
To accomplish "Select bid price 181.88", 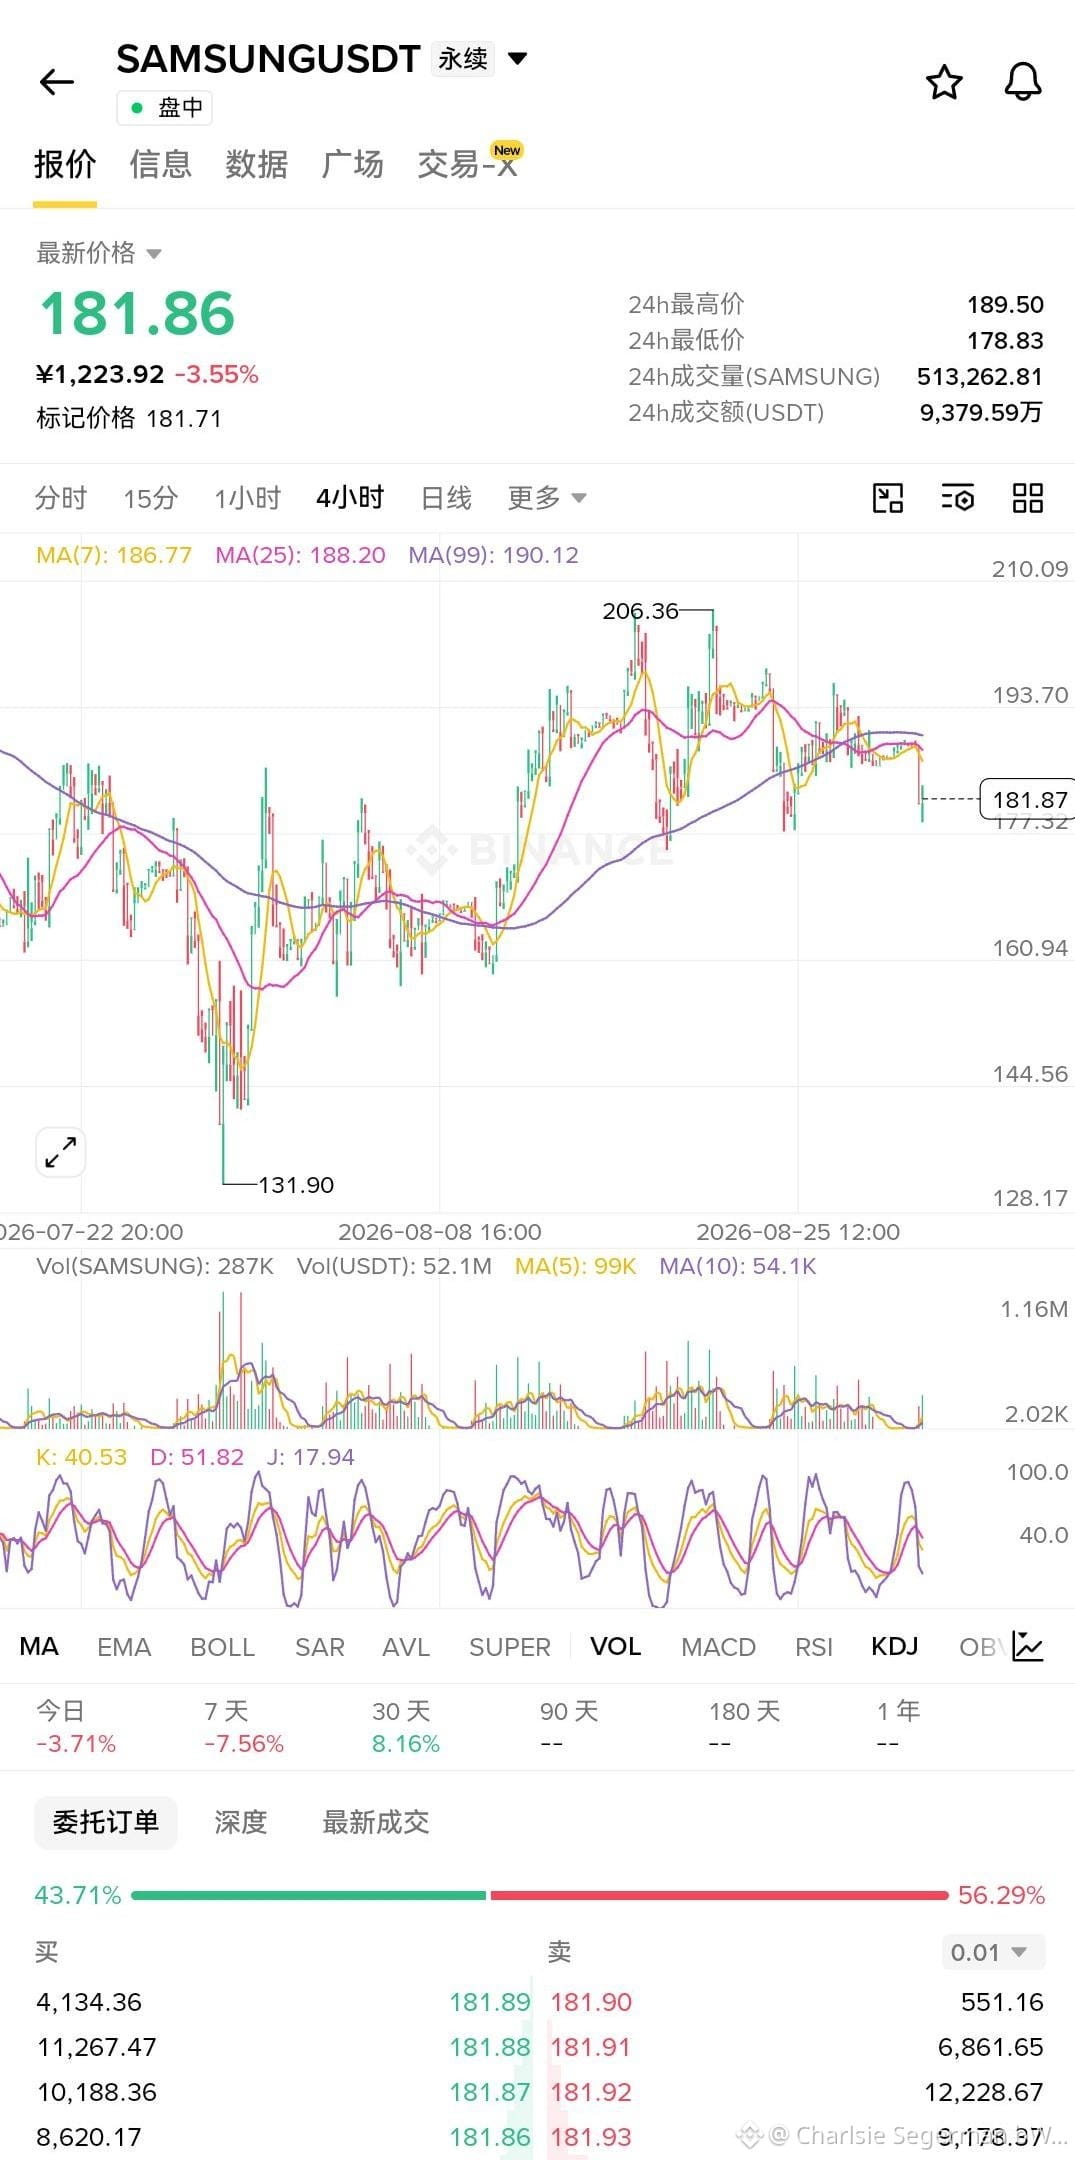I will (x=489, y=2047).
